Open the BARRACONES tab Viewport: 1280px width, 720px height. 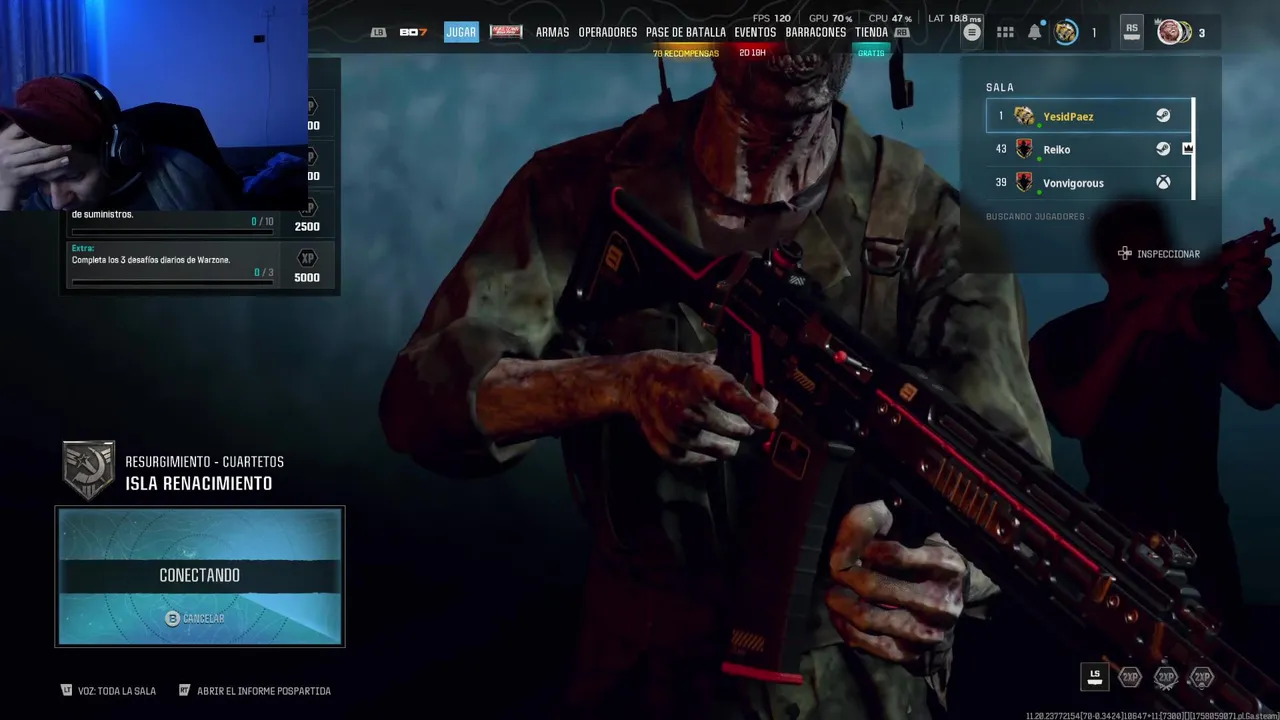tap(816, 32)
